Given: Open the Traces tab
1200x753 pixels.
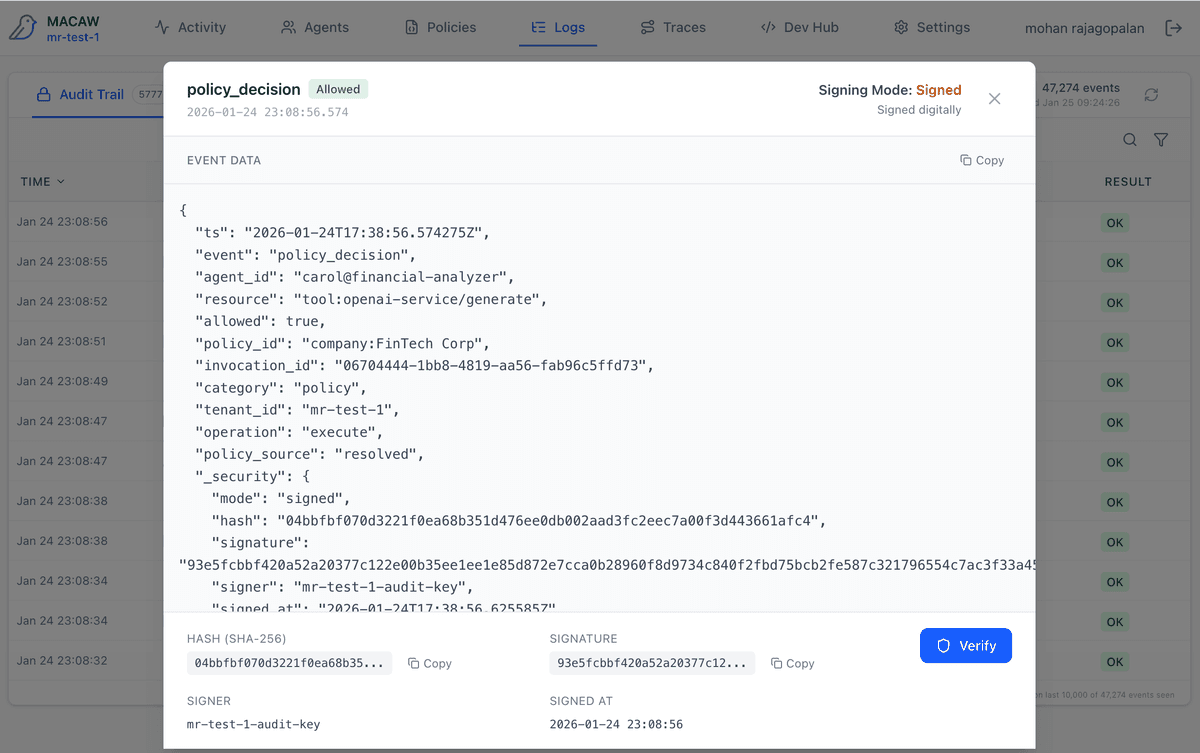Looking at the screenshot, I should click(673, 27).
